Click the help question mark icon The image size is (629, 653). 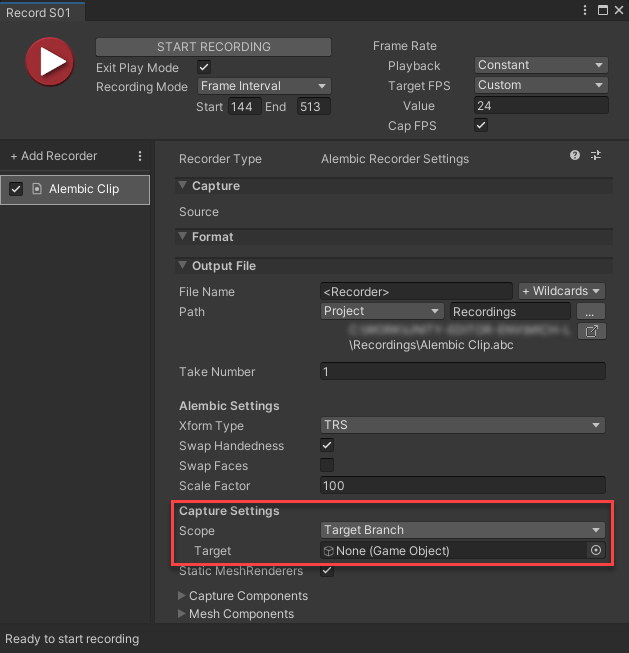(x=575, y=156)
